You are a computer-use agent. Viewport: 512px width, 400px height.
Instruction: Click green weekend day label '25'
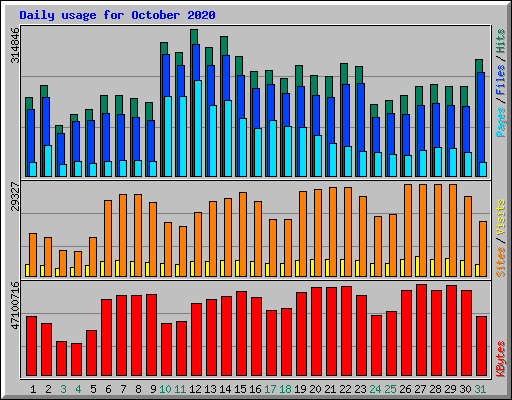click(x=390, y=389)
